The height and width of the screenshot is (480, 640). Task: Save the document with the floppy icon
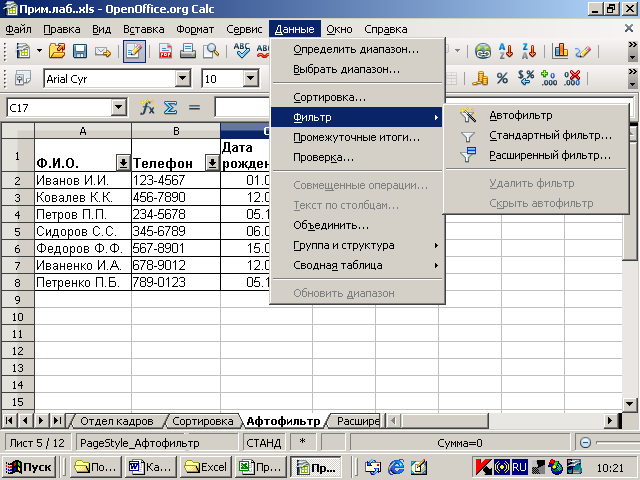[80, 51]
